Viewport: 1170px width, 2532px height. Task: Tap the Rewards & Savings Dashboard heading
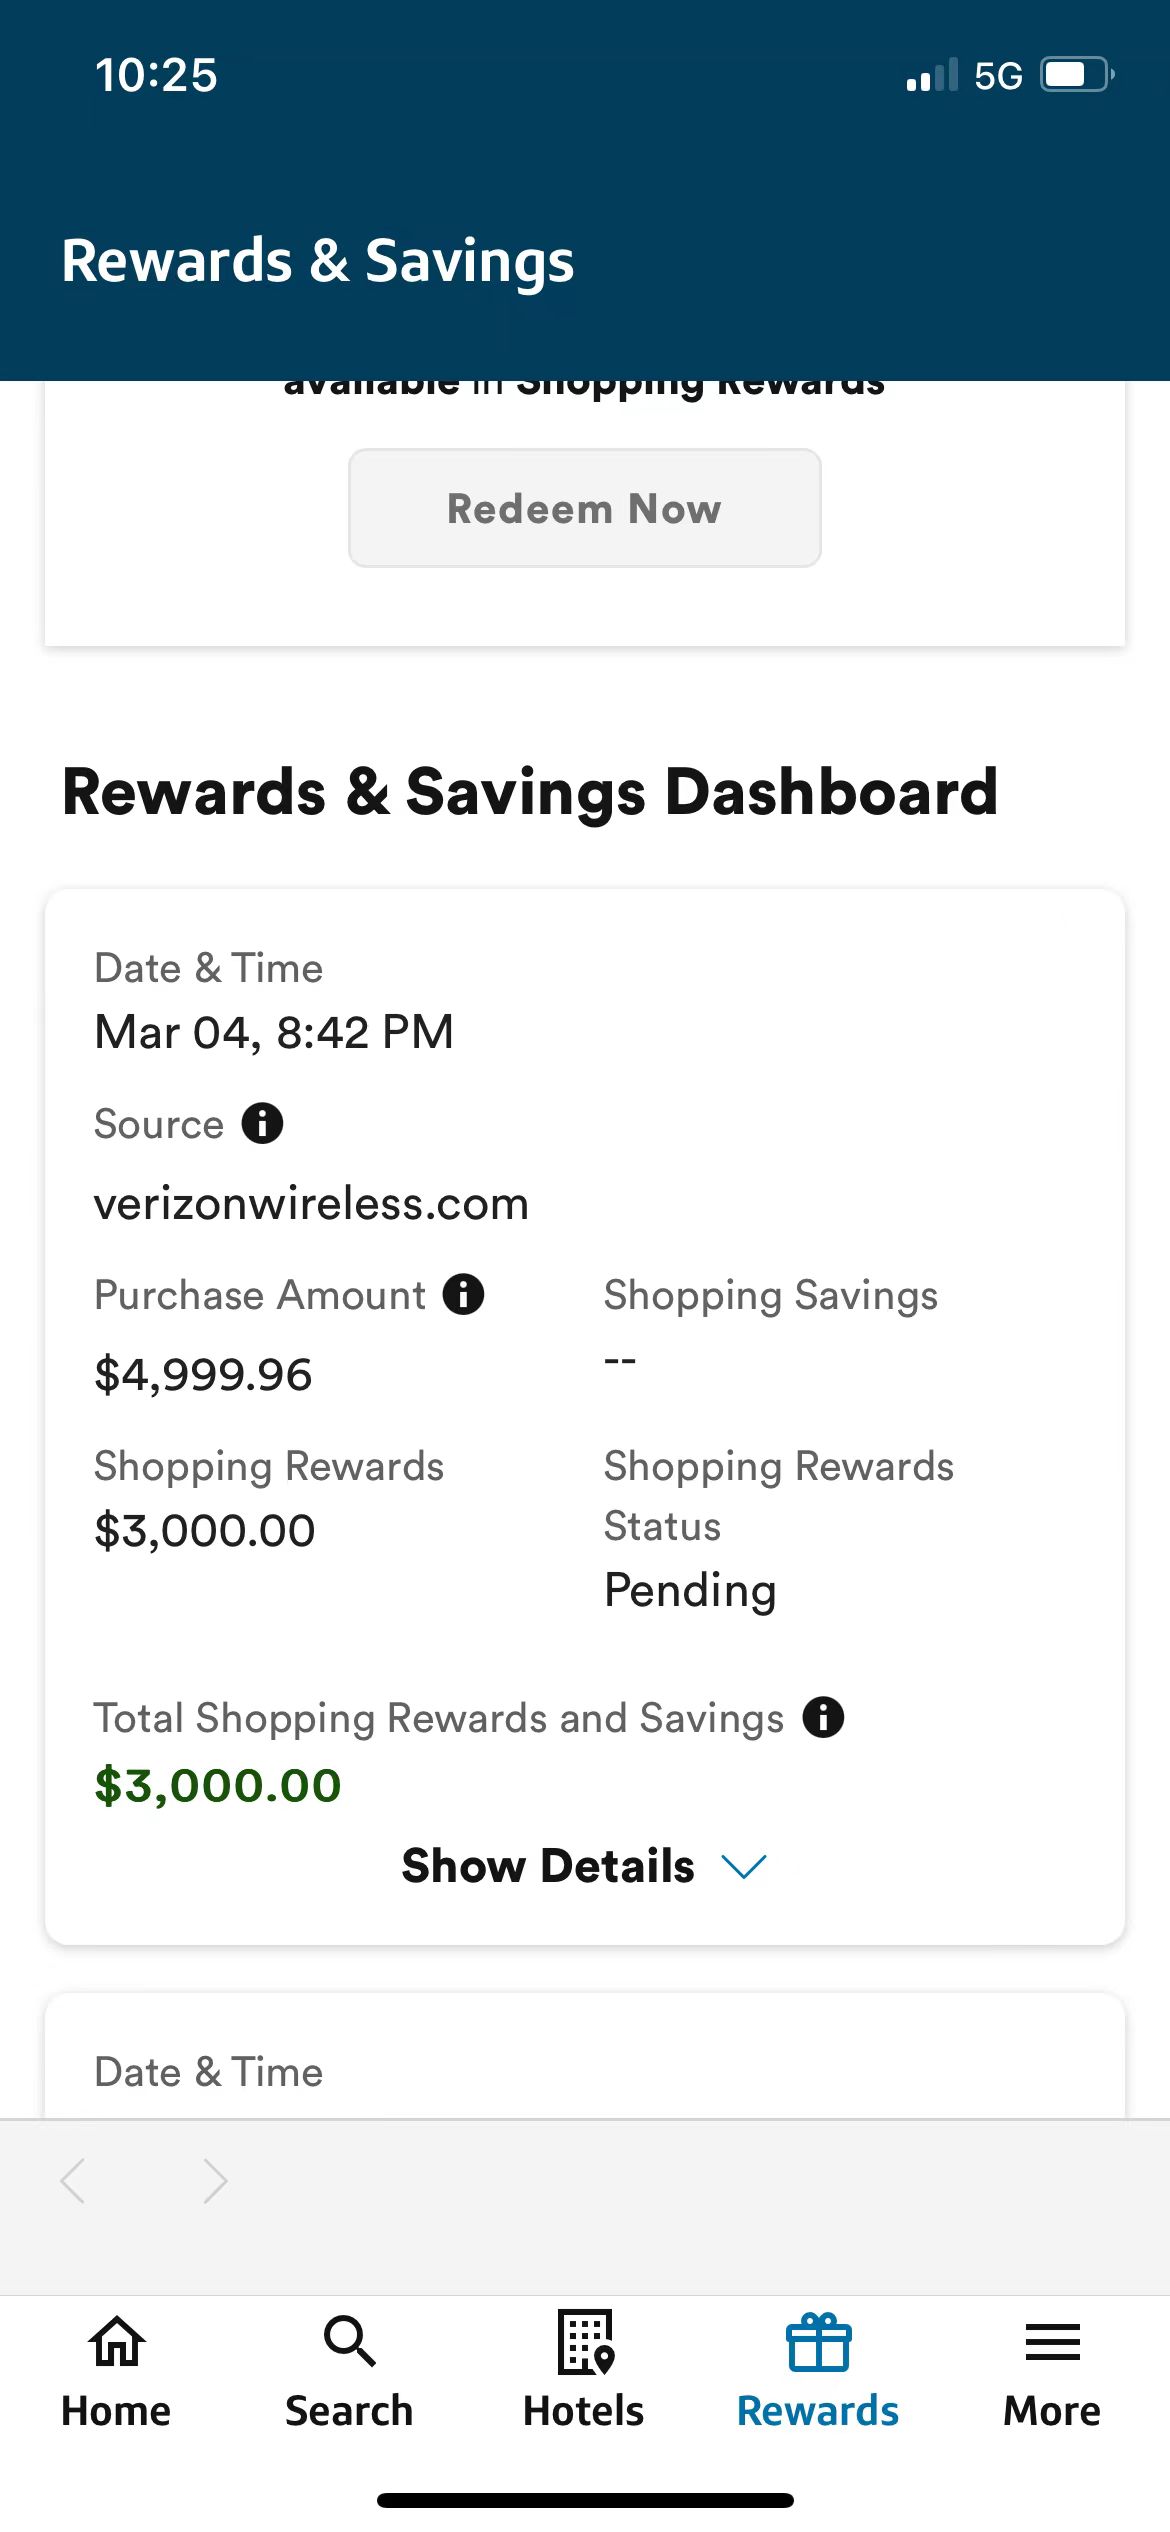[530, 792]
